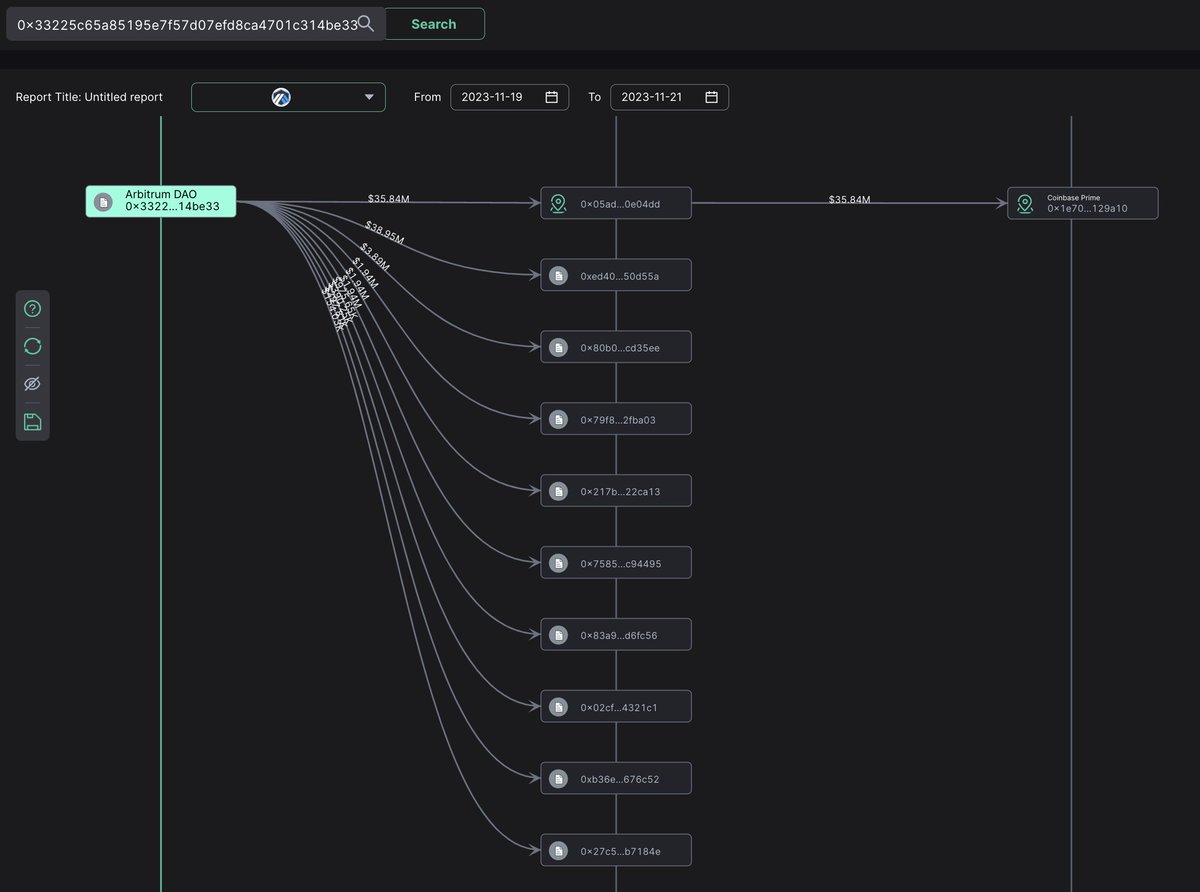Open the To date calendar icon
Image resolution: width=1200 pixels, height=892 pixels.
click(x=711, y=97)
